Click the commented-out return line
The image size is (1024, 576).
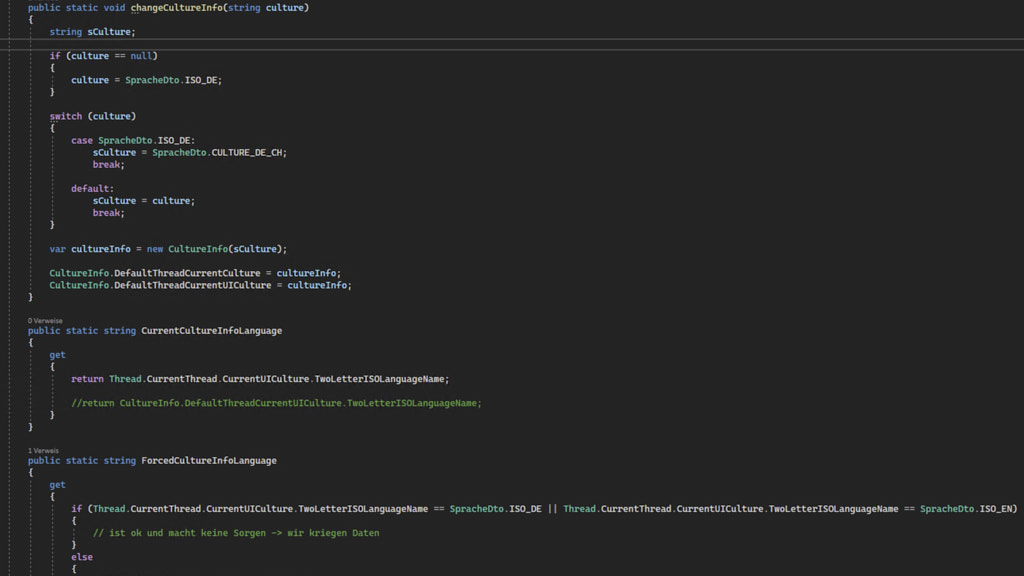point(276,403)
